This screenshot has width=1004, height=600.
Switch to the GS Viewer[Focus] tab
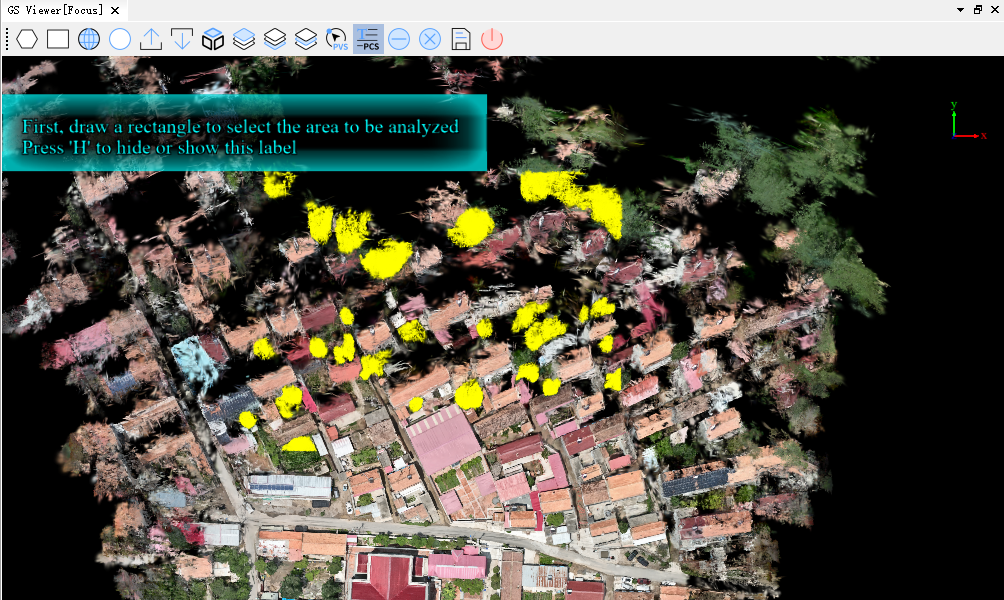pyautogui.click(x=55, y=9)
